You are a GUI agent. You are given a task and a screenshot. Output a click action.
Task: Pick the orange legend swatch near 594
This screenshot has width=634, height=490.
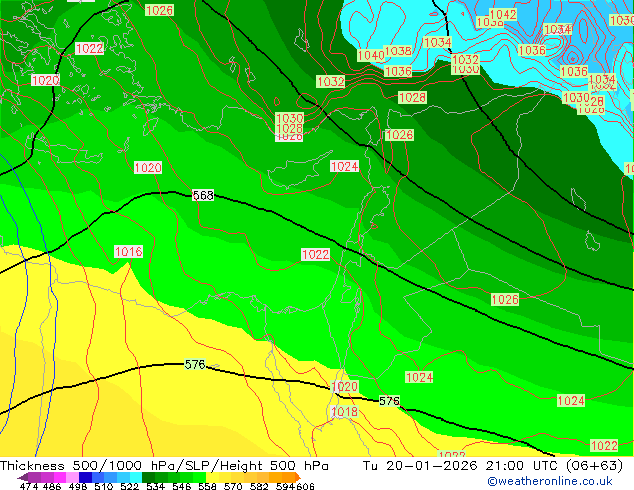coord(289,477)
